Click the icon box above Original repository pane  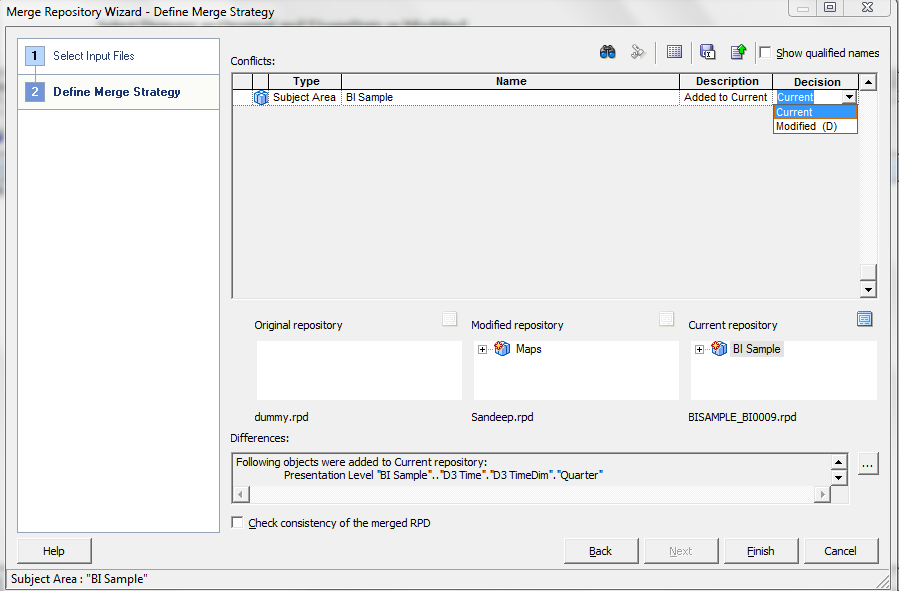tap(449, 318)
